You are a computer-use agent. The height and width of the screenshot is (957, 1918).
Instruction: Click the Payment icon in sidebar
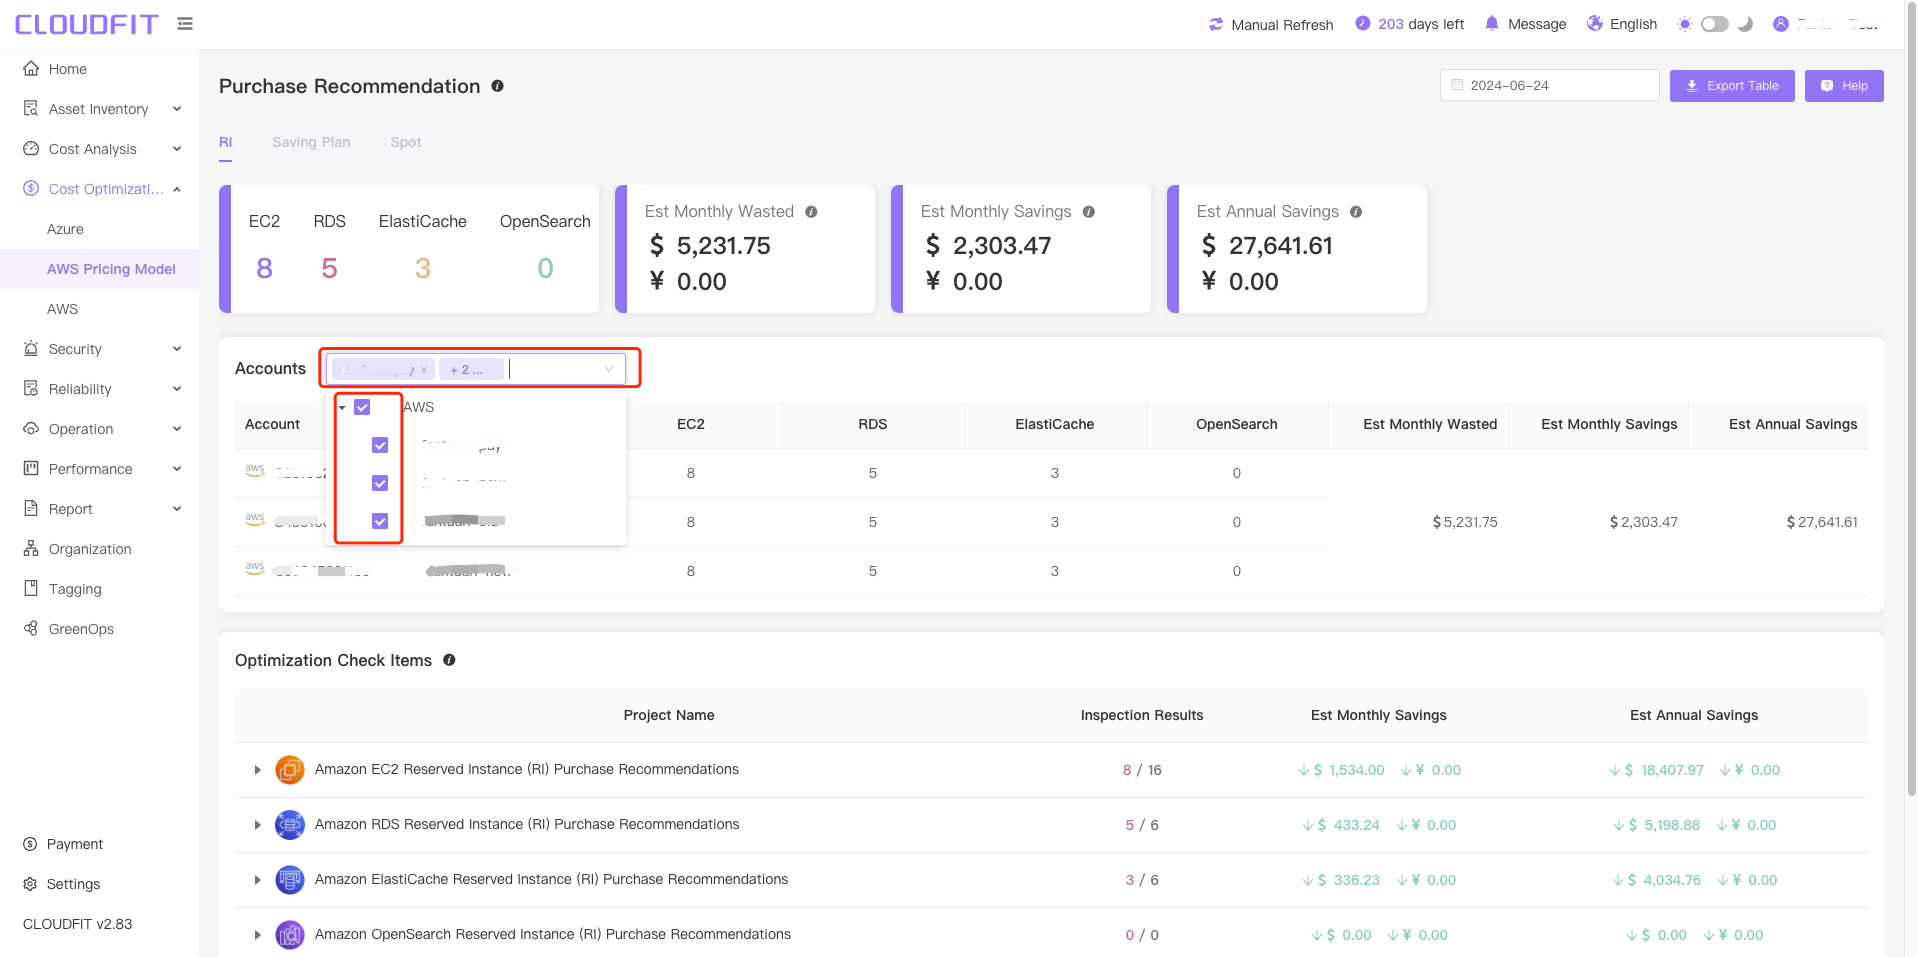30,844
